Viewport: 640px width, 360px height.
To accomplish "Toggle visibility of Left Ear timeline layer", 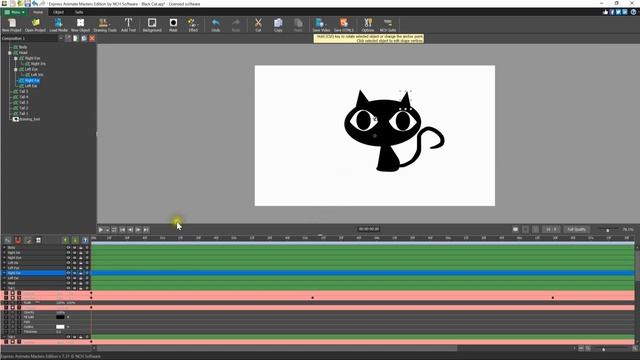I will coord(68,278).
